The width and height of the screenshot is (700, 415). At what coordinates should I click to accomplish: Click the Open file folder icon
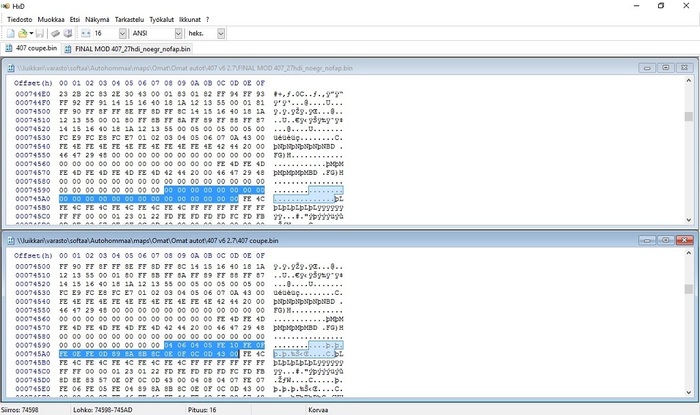pyautogui.click(x=21, y=33)
